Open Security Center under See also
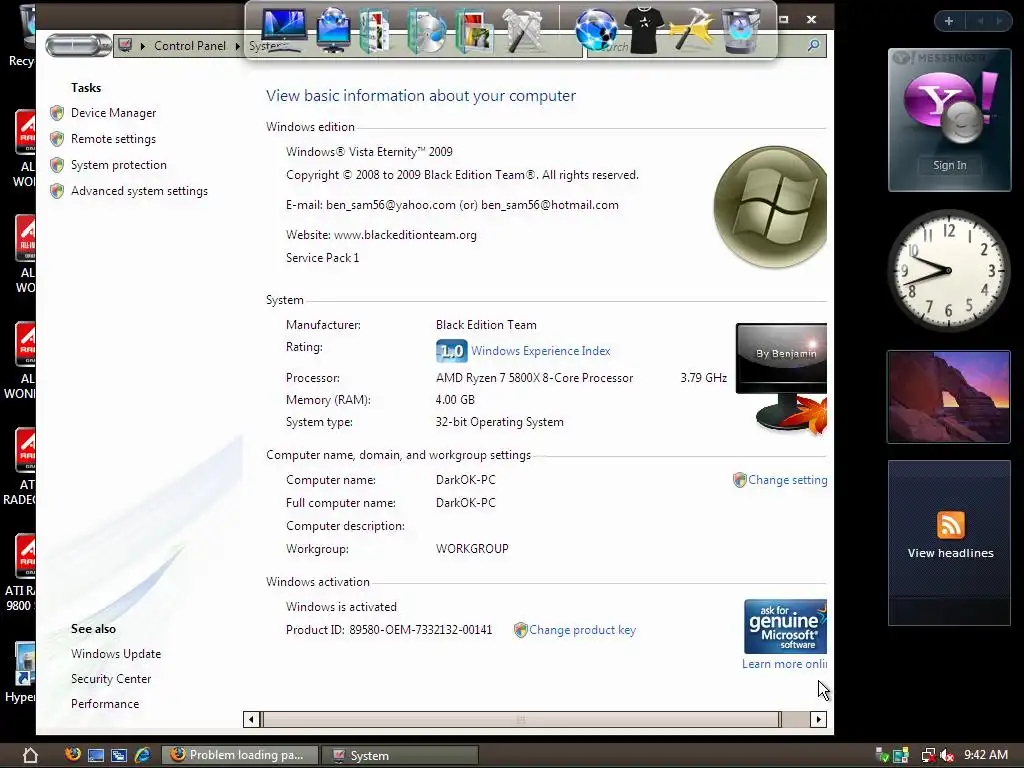The height and width of the screenshot is (768, 1024). [x=111, y=679]
